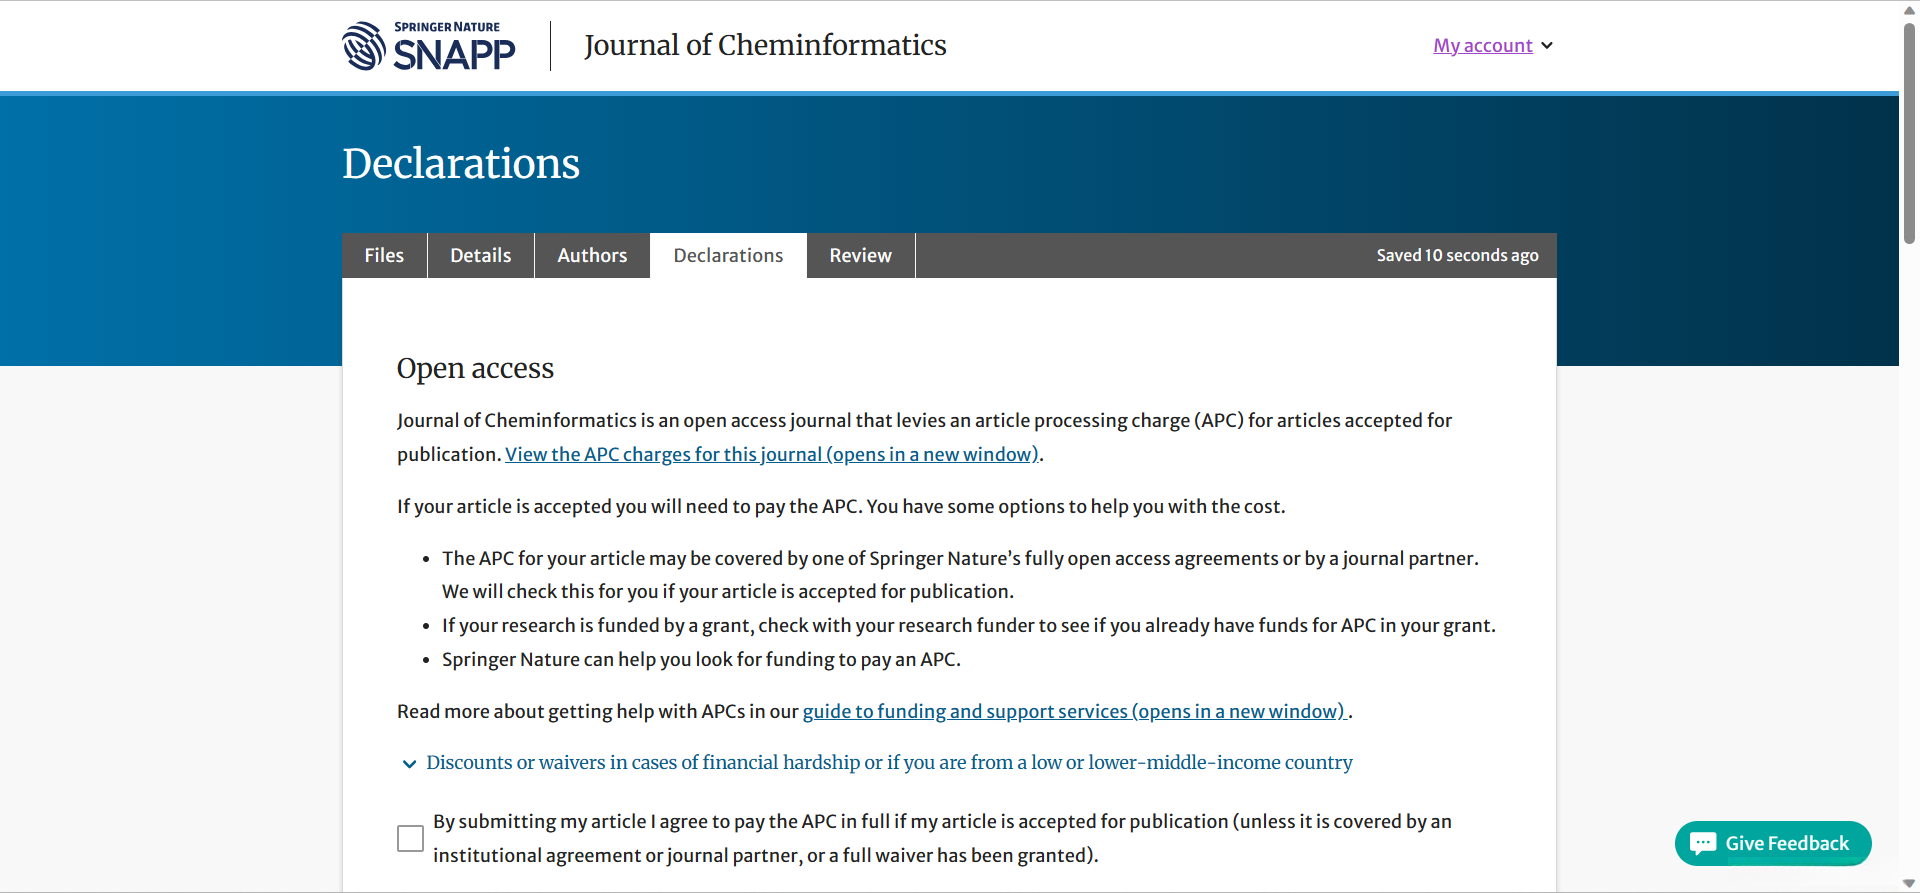The height and width of the screenshot is (893, 1920).
Task: Click the vertical scrollbar thumb
Action: tap(1909, 130)
